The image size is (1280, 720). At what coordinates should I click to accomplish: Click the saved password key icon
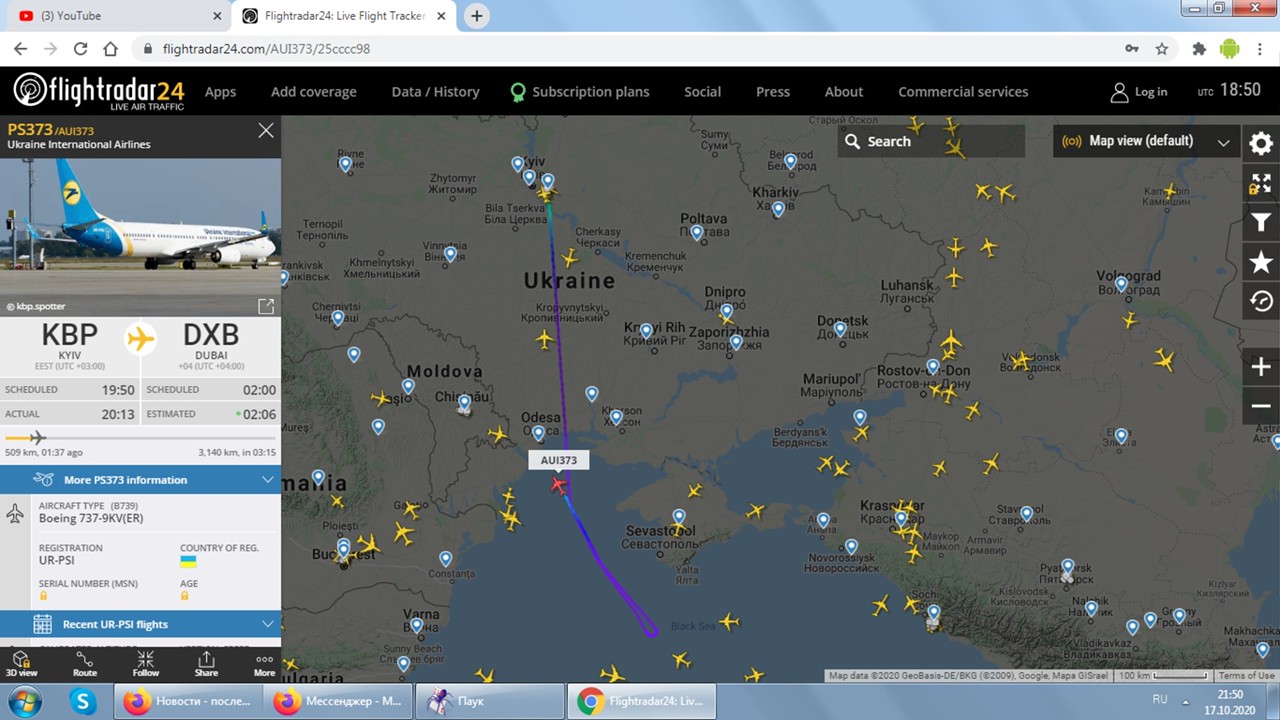click(x=1131, y=48)
